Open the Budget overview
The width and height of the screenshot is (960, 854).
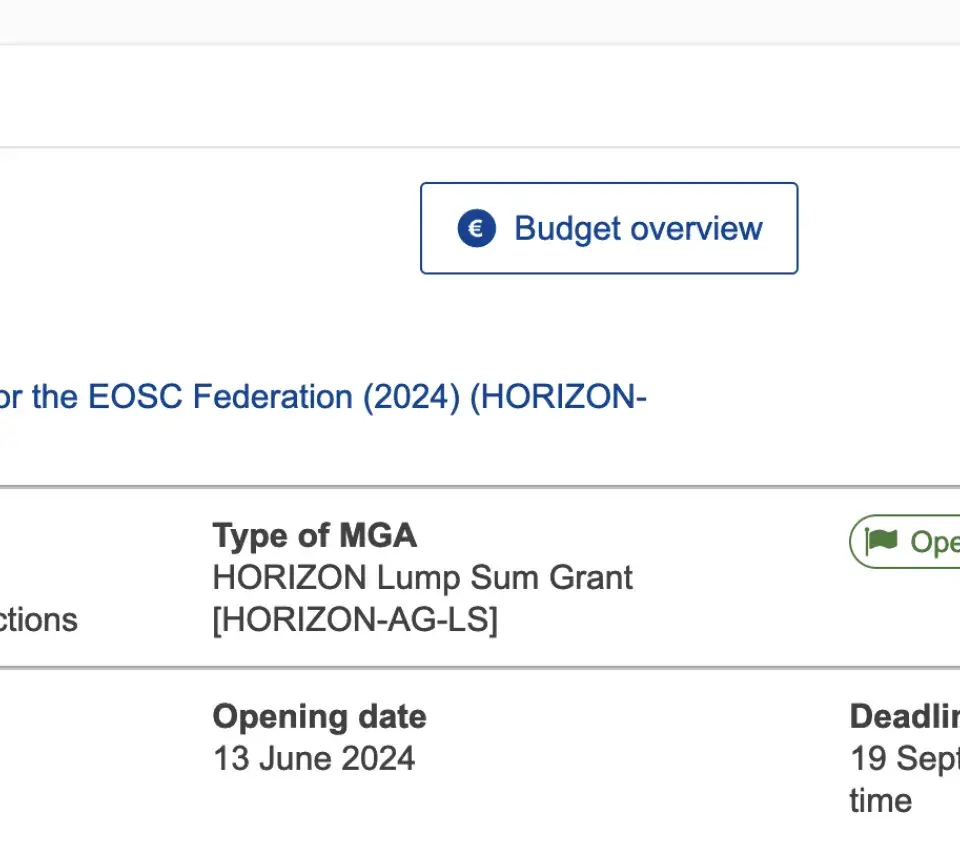point(608,229)
